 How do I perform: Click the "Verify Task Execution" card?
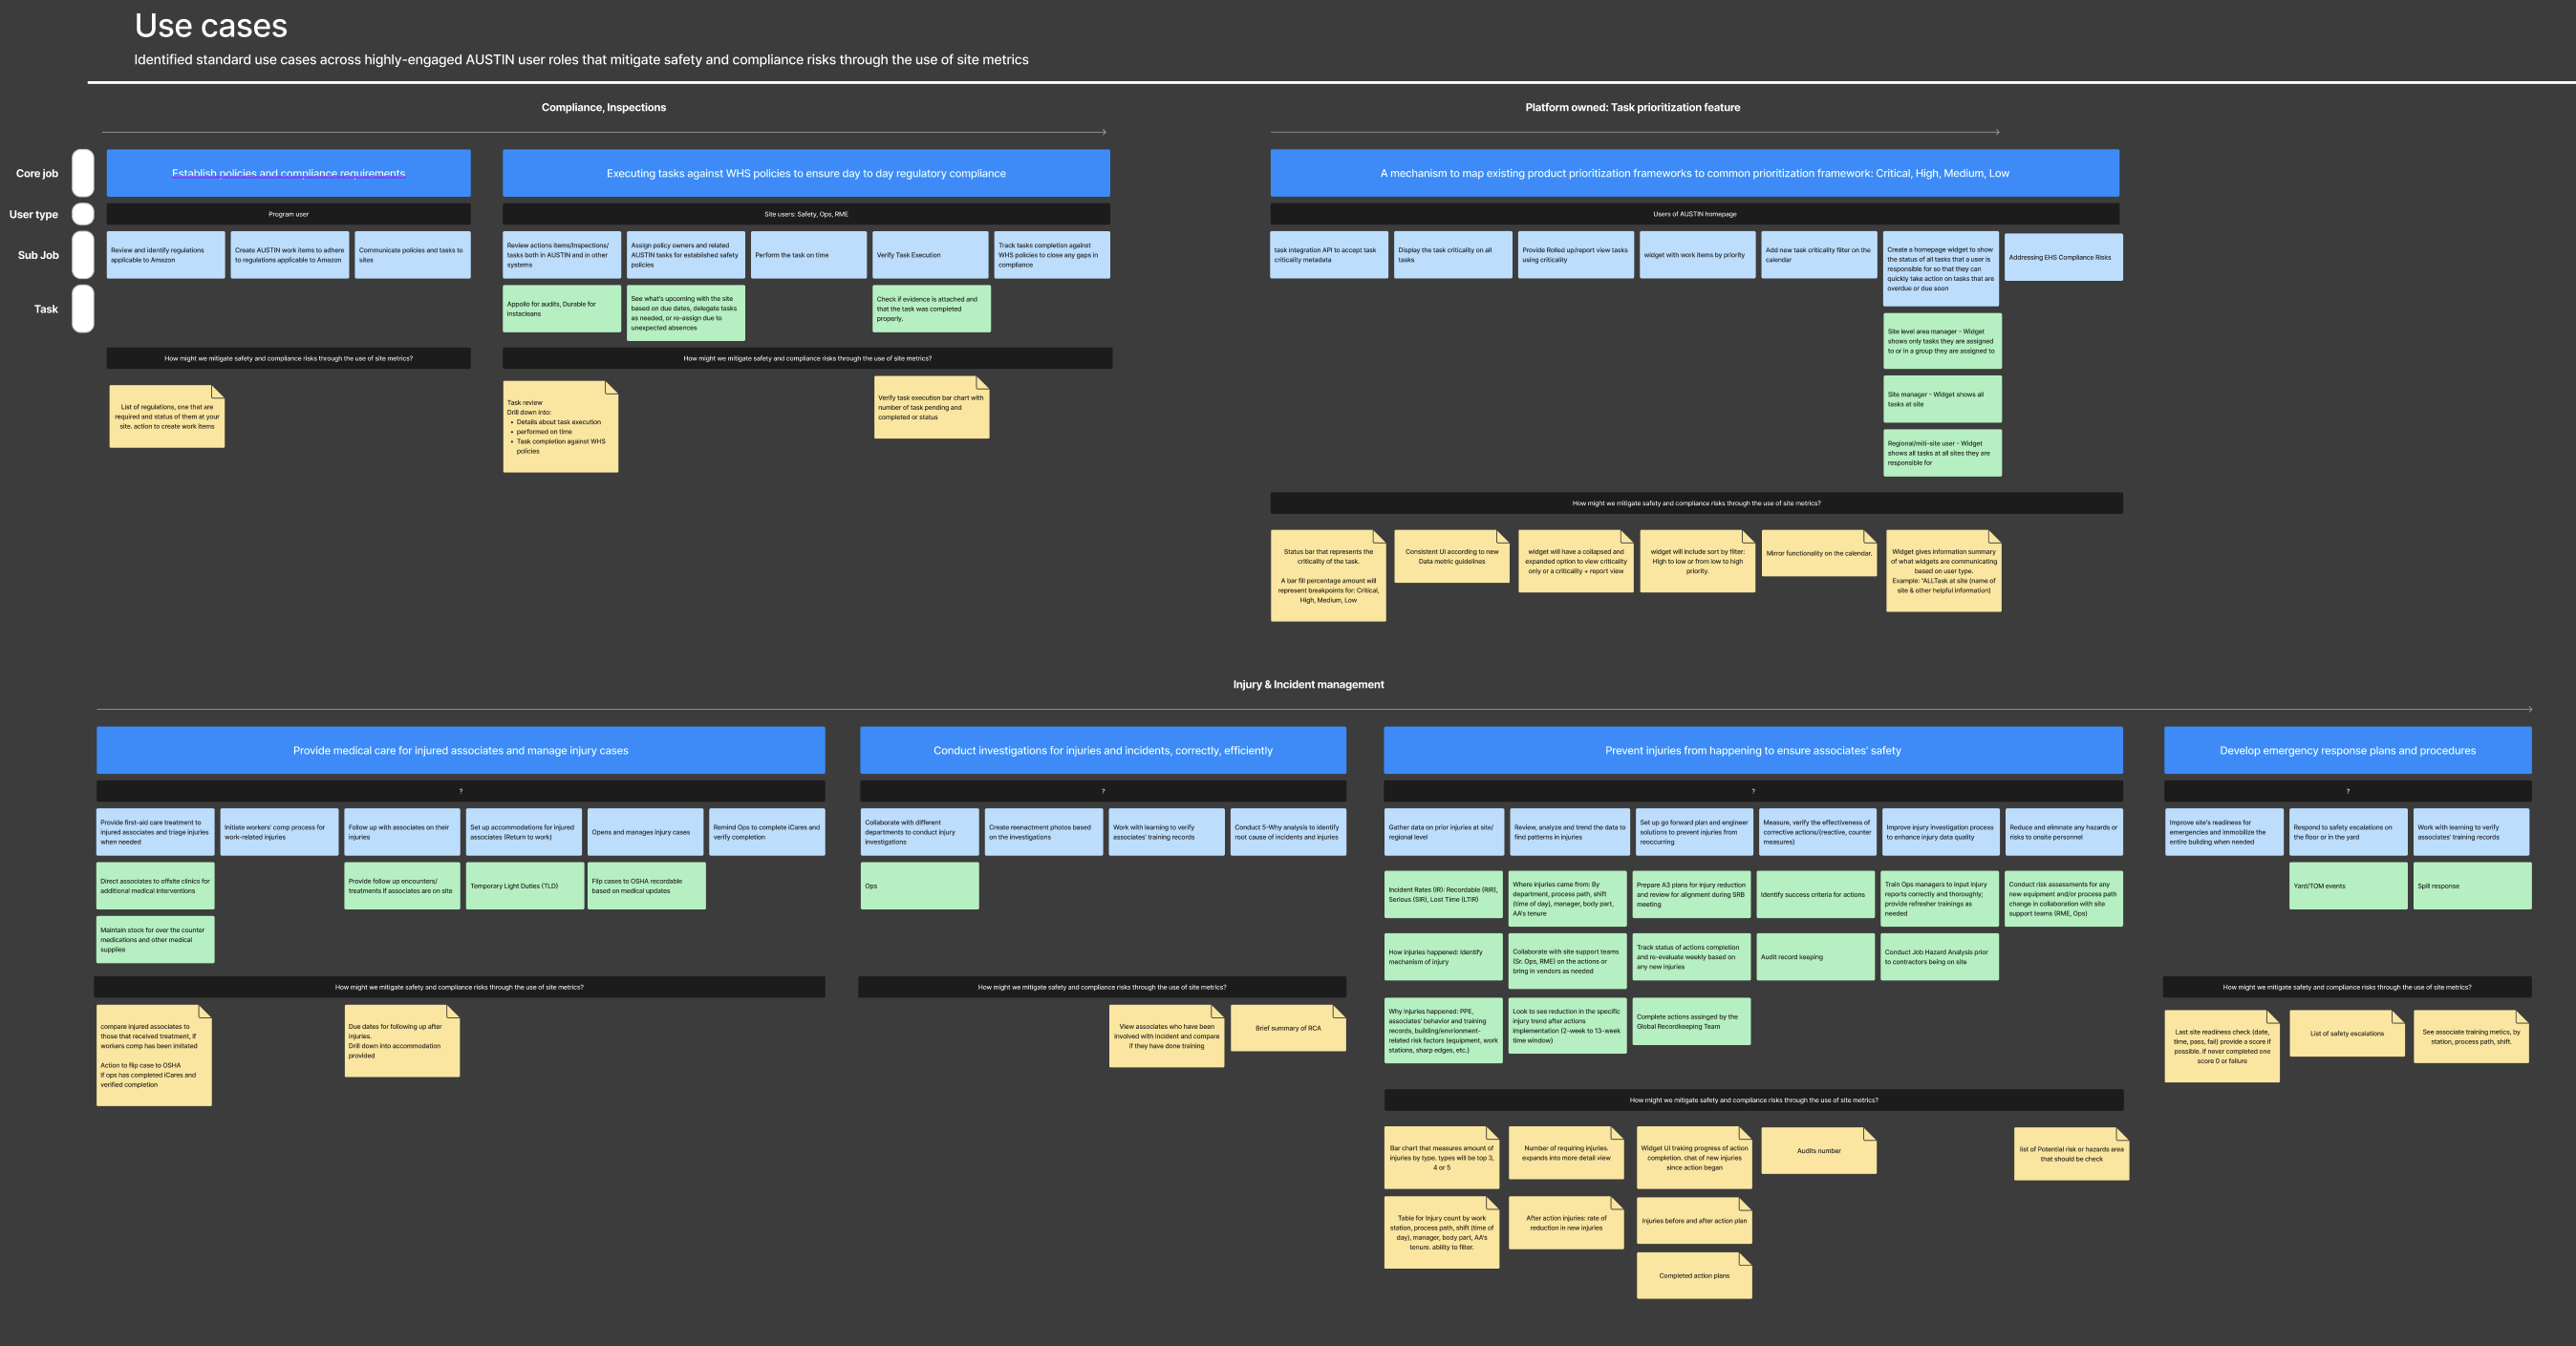[930, 254]
